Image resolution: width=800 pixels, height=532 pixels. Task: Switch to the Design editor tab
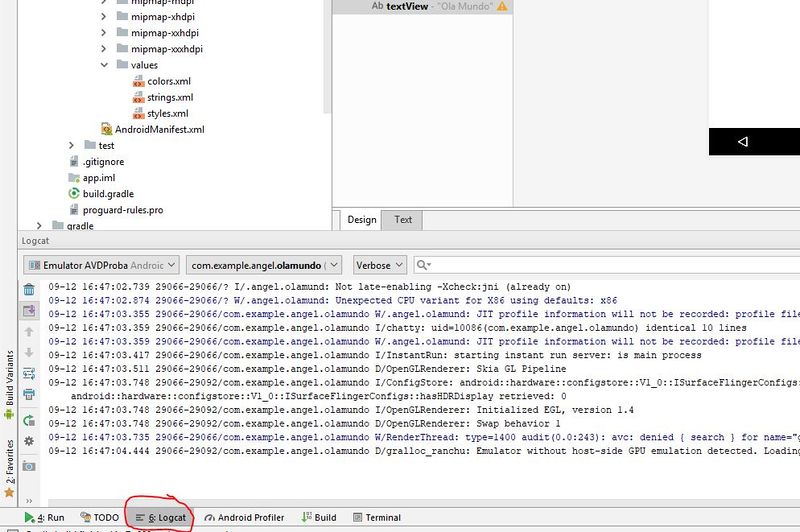tap(361, 220)
